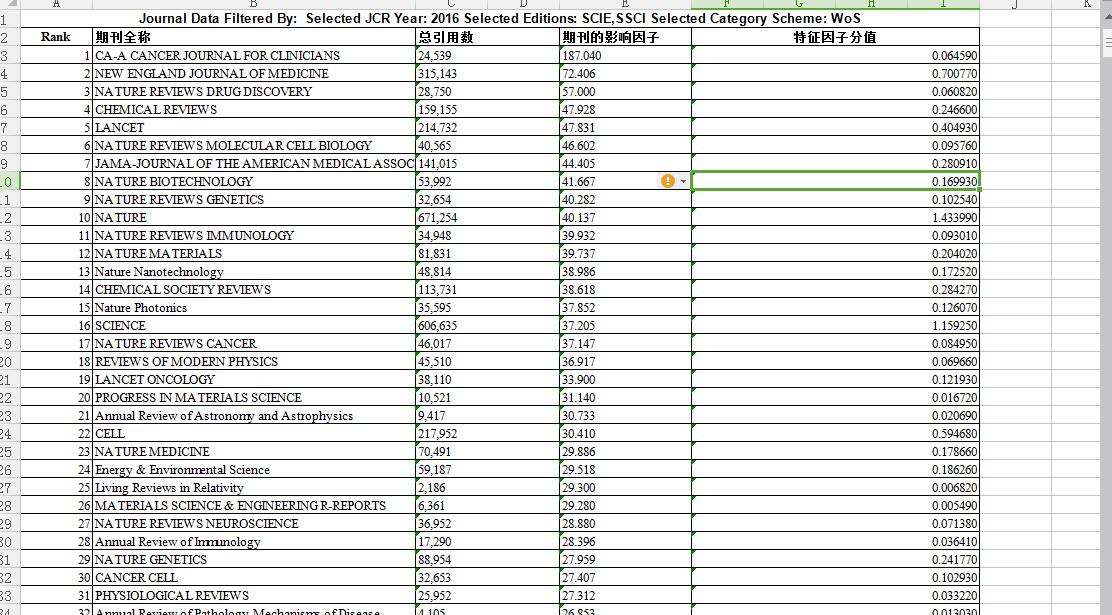Select the CHEMICAL SOCIETY REVIEWS cell
1112x615 pixels.
pos(254,289)
